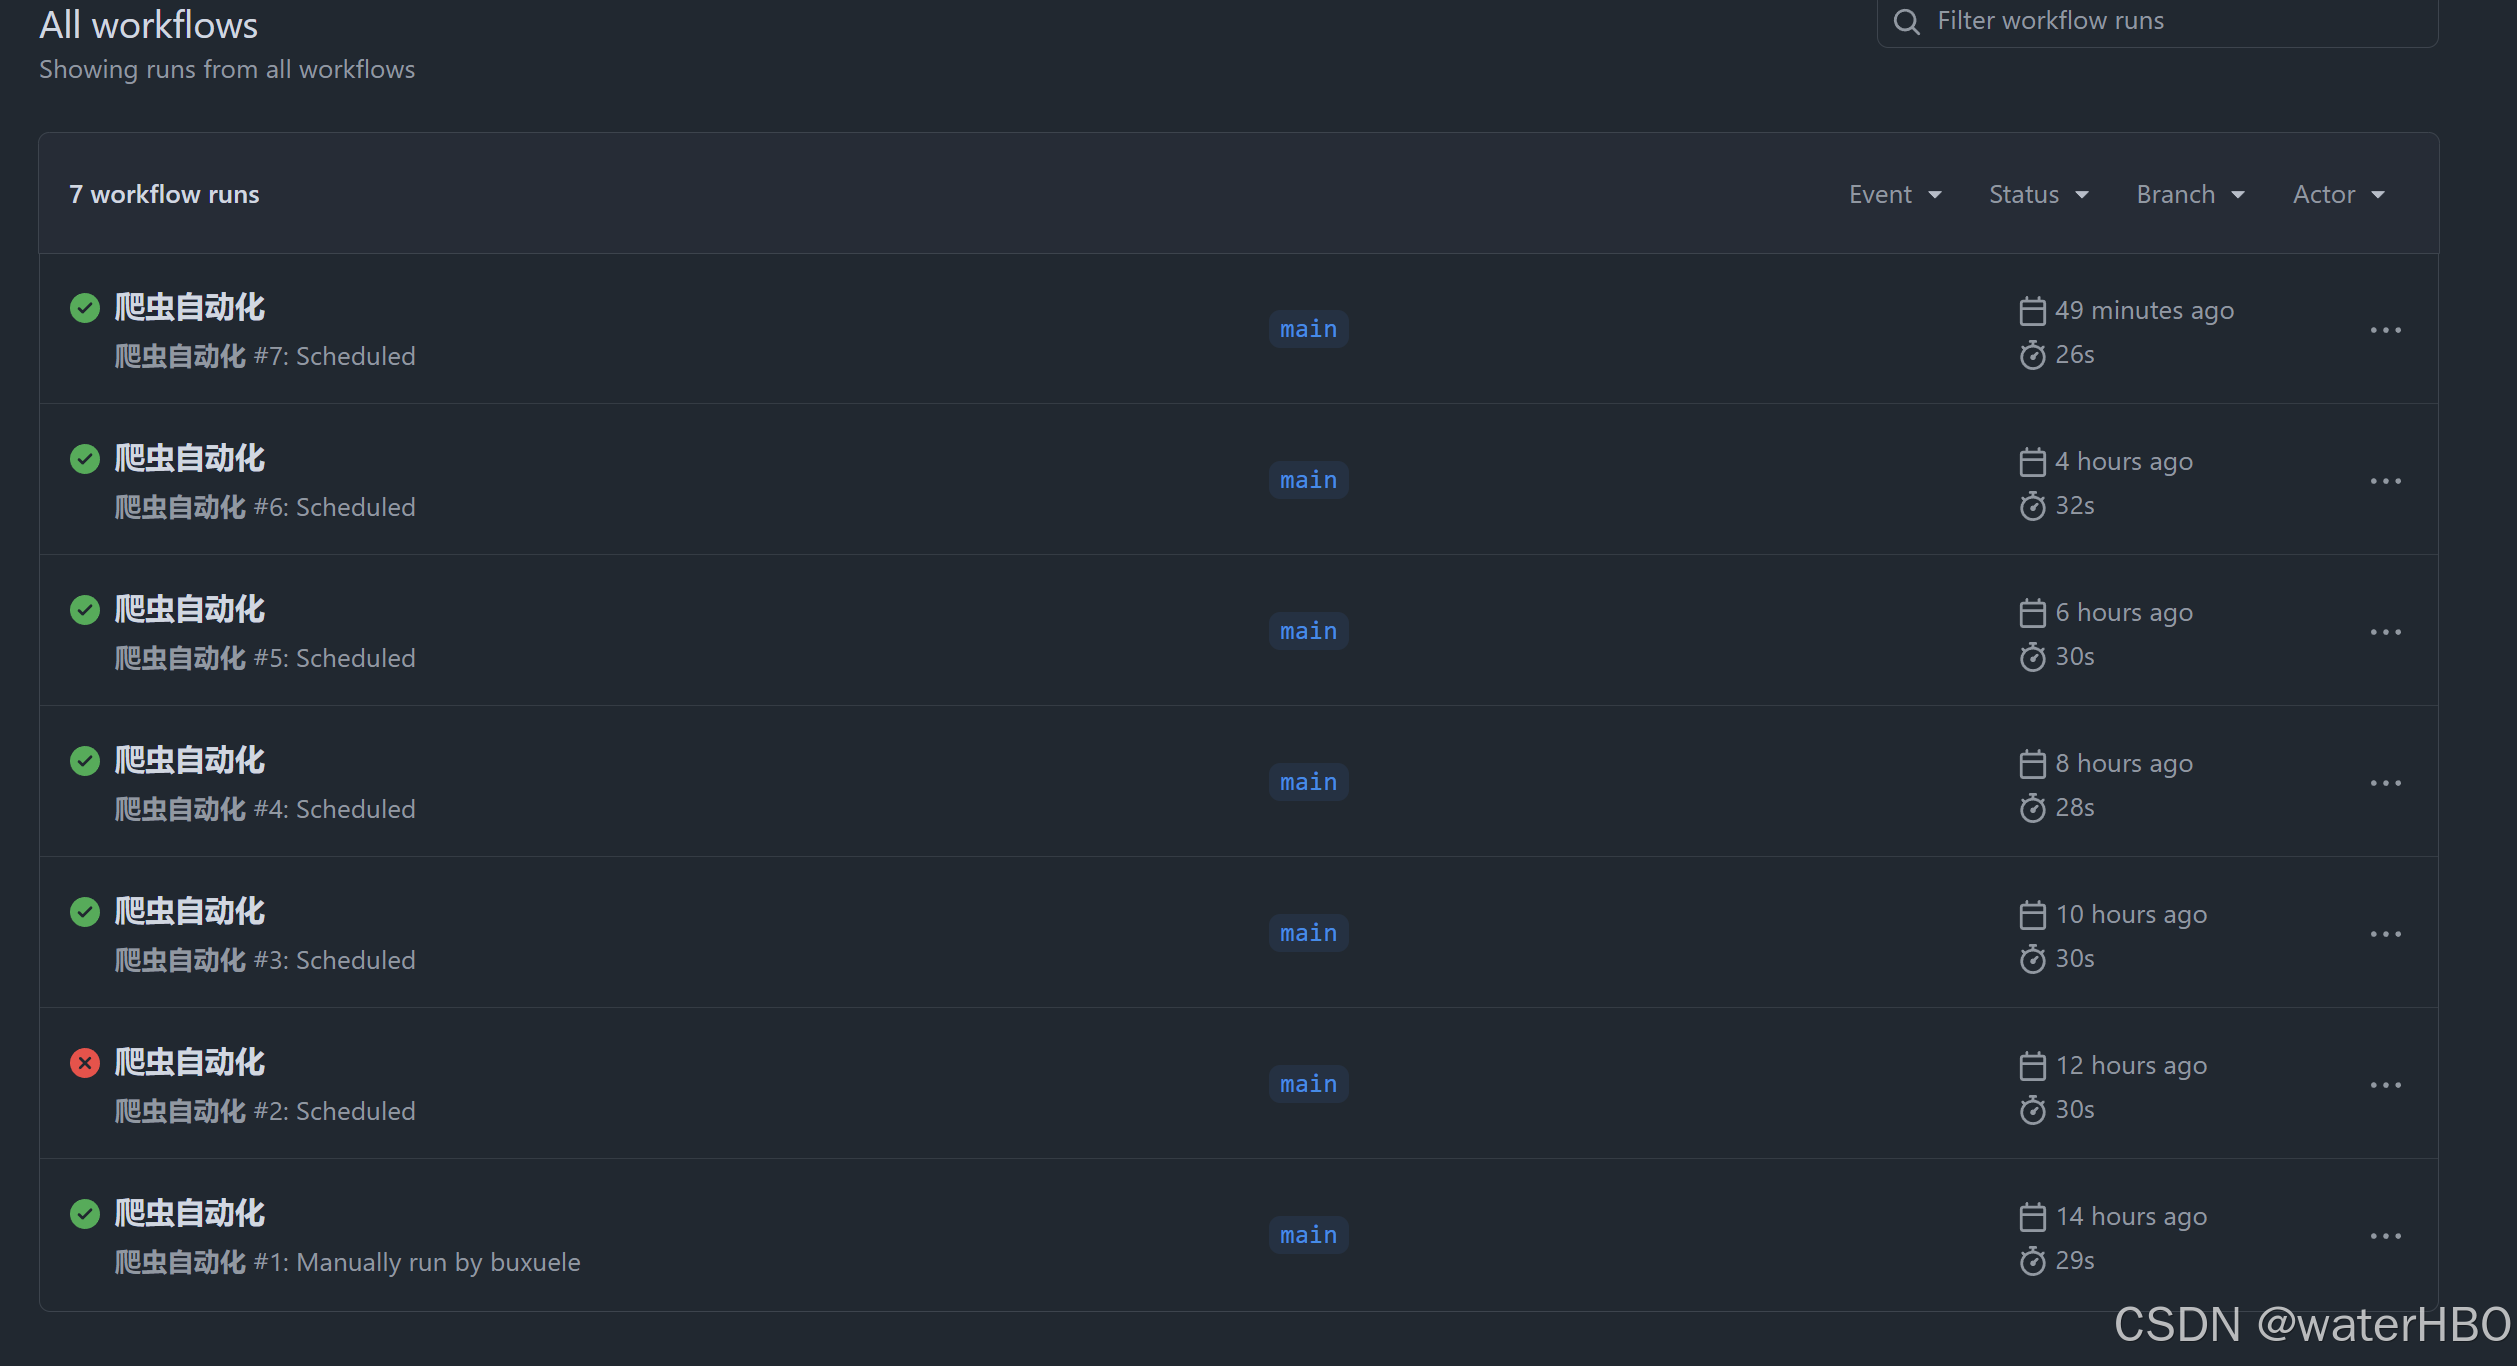Open the three-dot menu for run #7
Image resolution: width=2517 pixels, height=1366 pixels.
click(x=2385, y=330)
